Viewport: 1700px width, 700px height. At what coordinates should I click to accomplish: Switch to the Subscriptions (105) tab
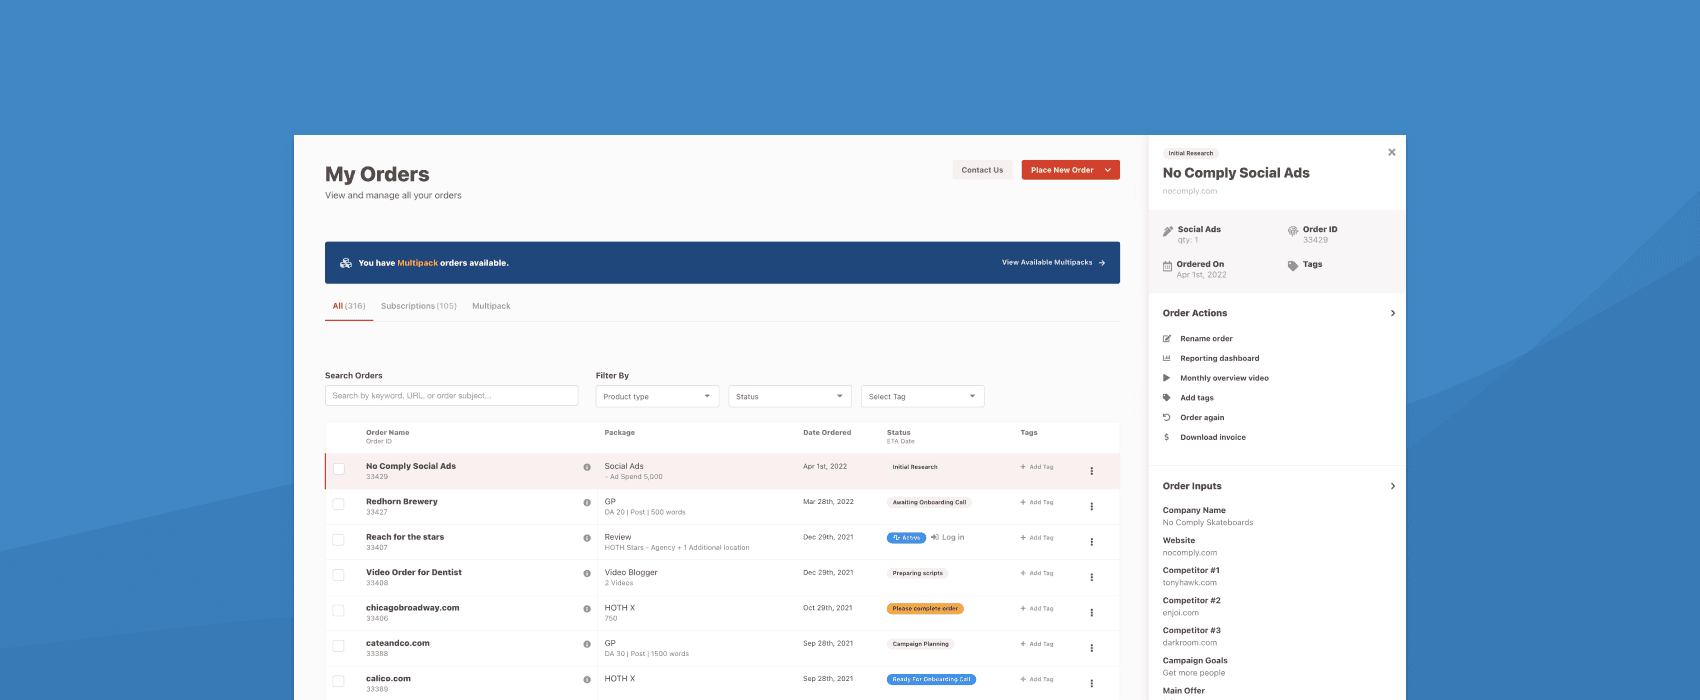point(419,306)
